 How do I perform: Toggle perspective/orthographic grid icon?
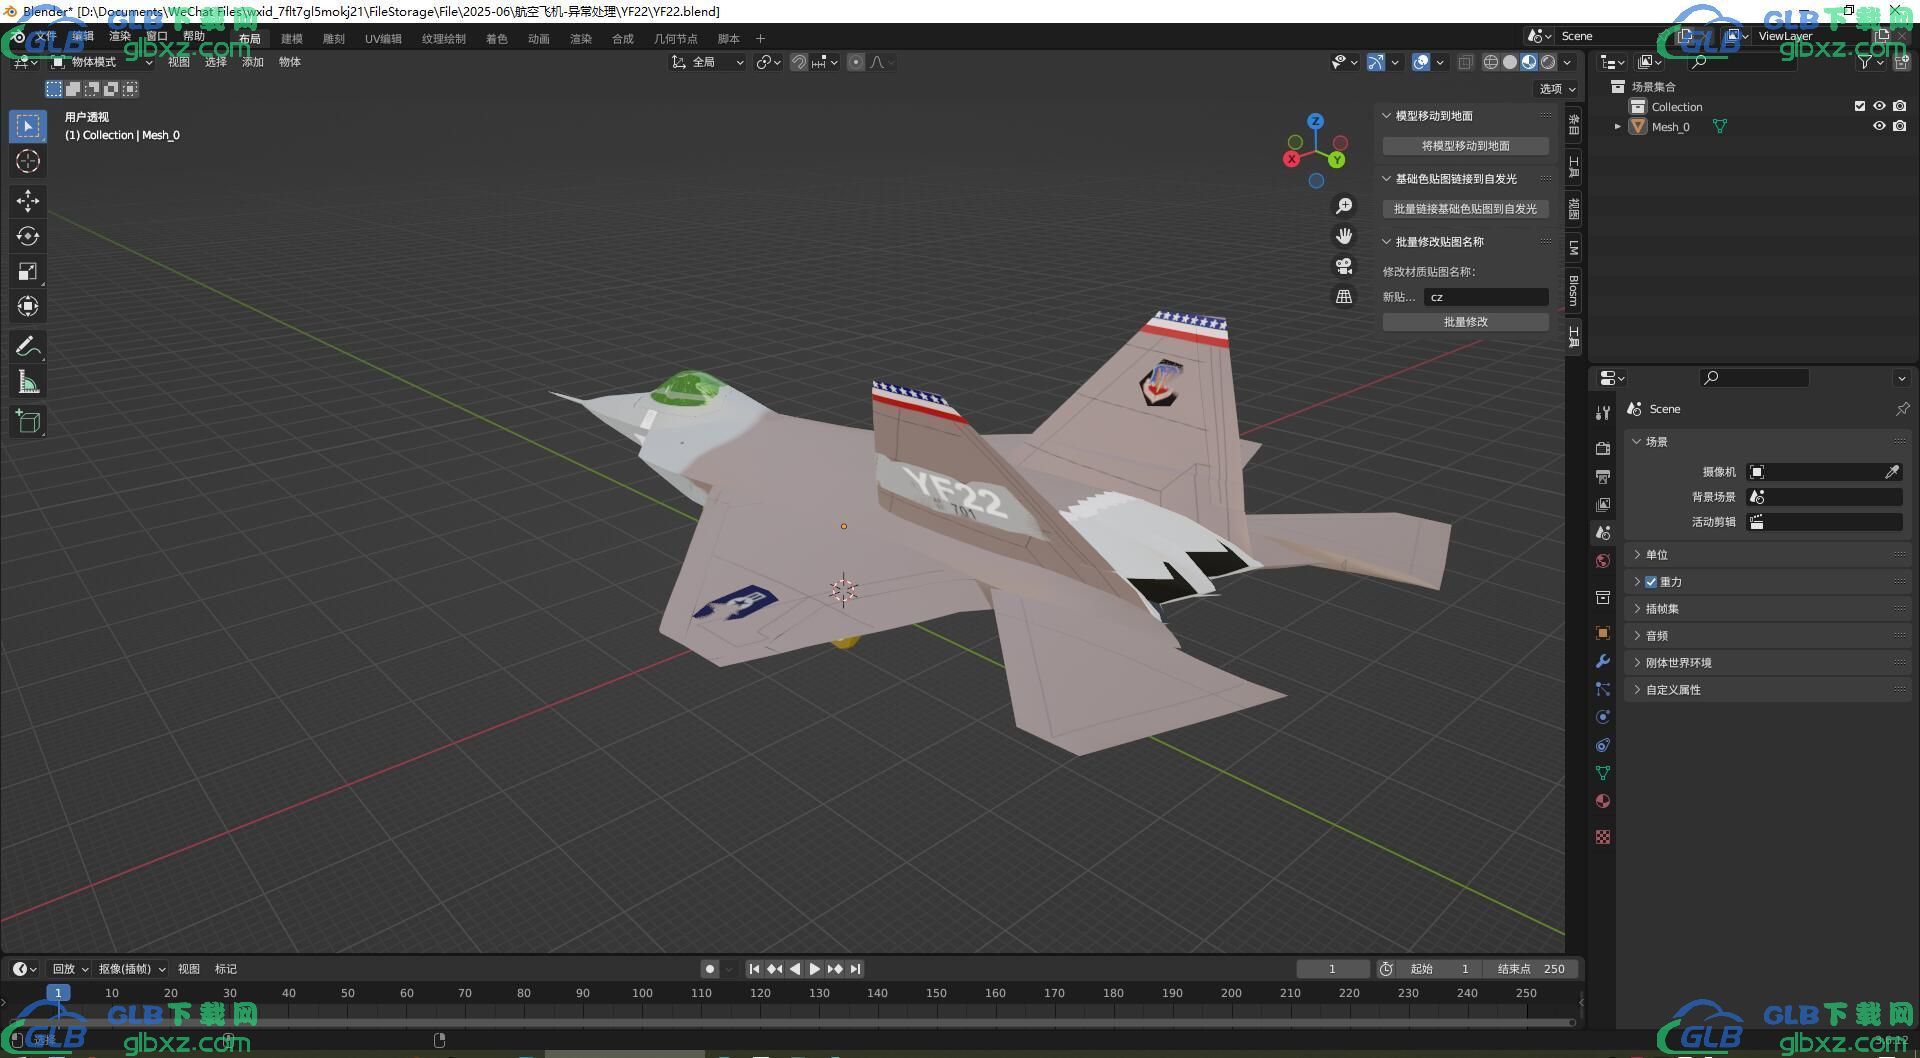[1344, 297]
